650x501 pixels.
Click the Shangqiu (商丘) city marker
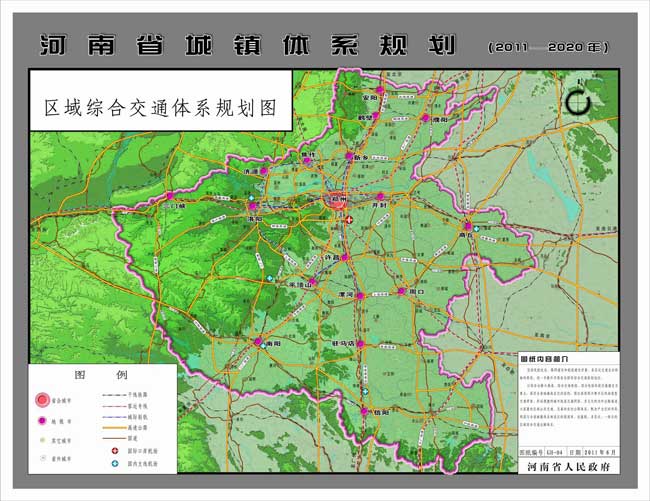click(466, 226)
